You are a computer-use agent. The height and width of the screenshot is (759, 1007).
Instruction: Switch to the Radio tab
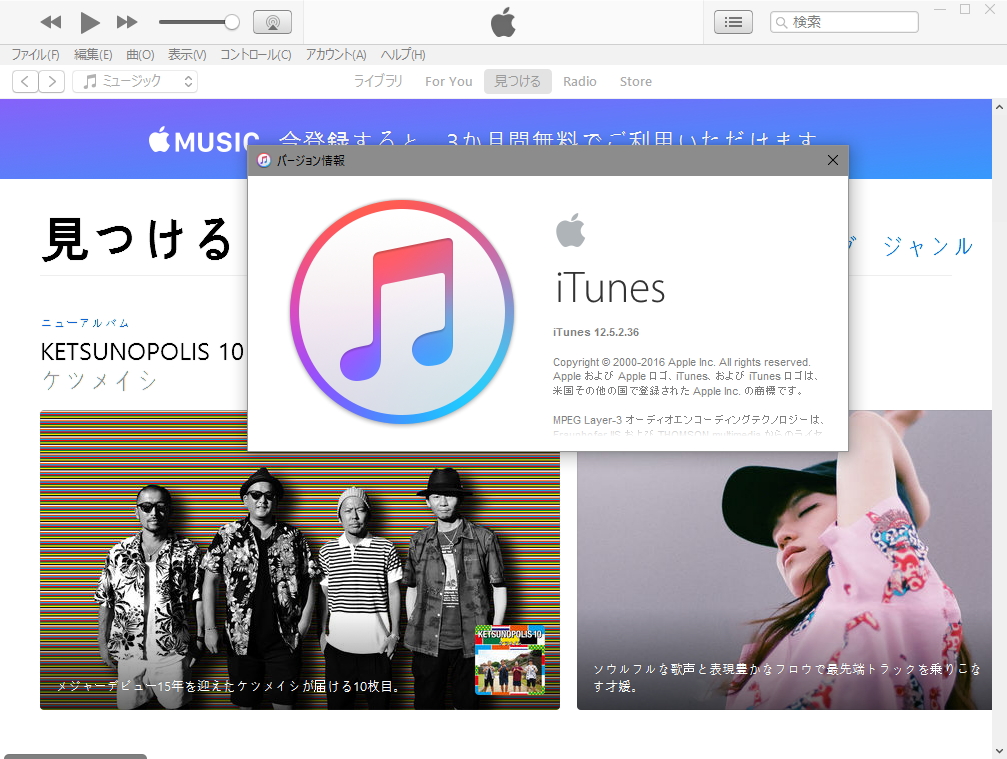(x=580, y=81)
